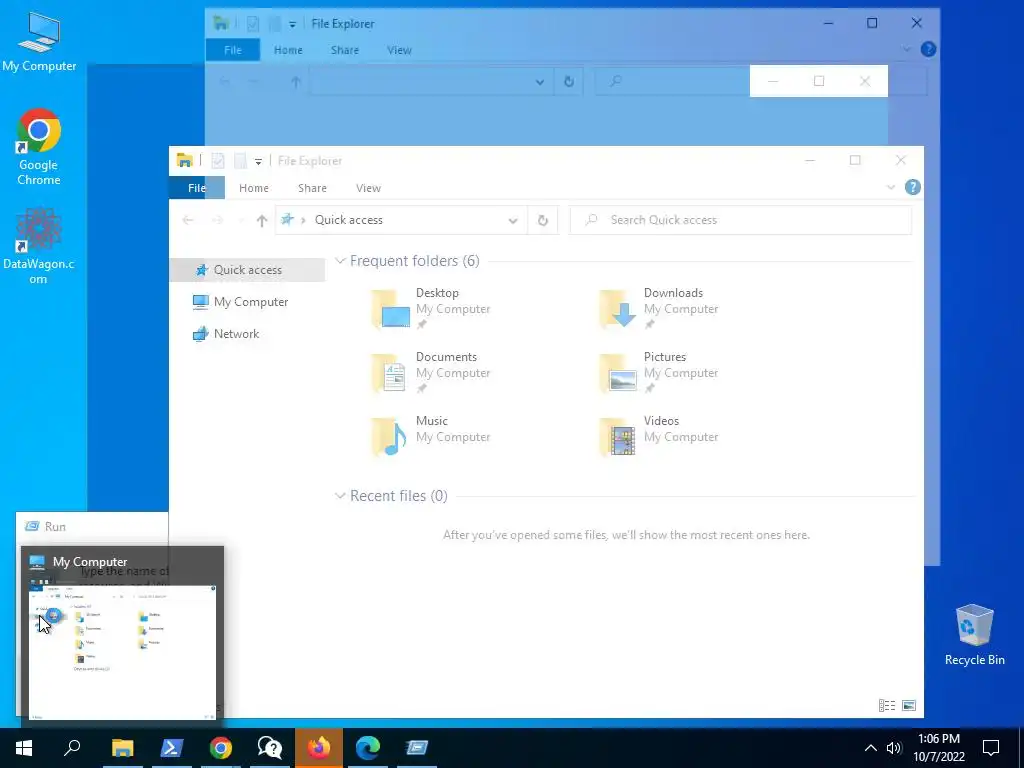Switch to details view layout icon

tap(887, 705)
